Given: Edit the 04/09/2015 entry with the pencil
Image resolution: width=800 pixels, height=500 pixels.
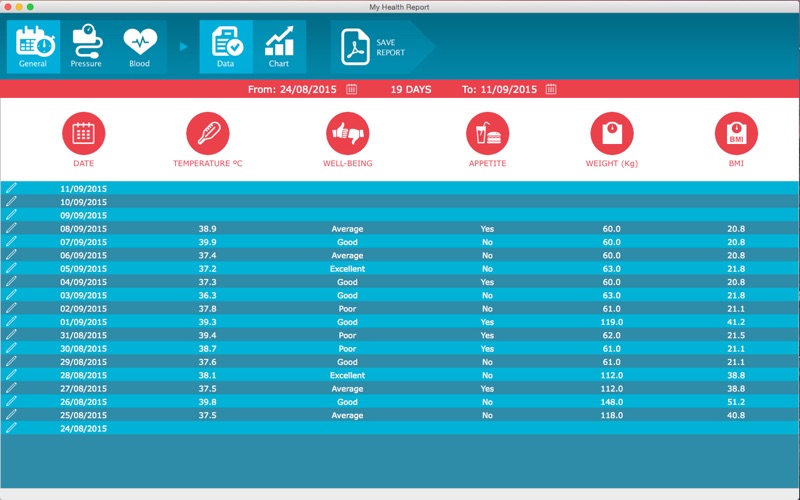Looking at the screenshot, I should (11, 281).
